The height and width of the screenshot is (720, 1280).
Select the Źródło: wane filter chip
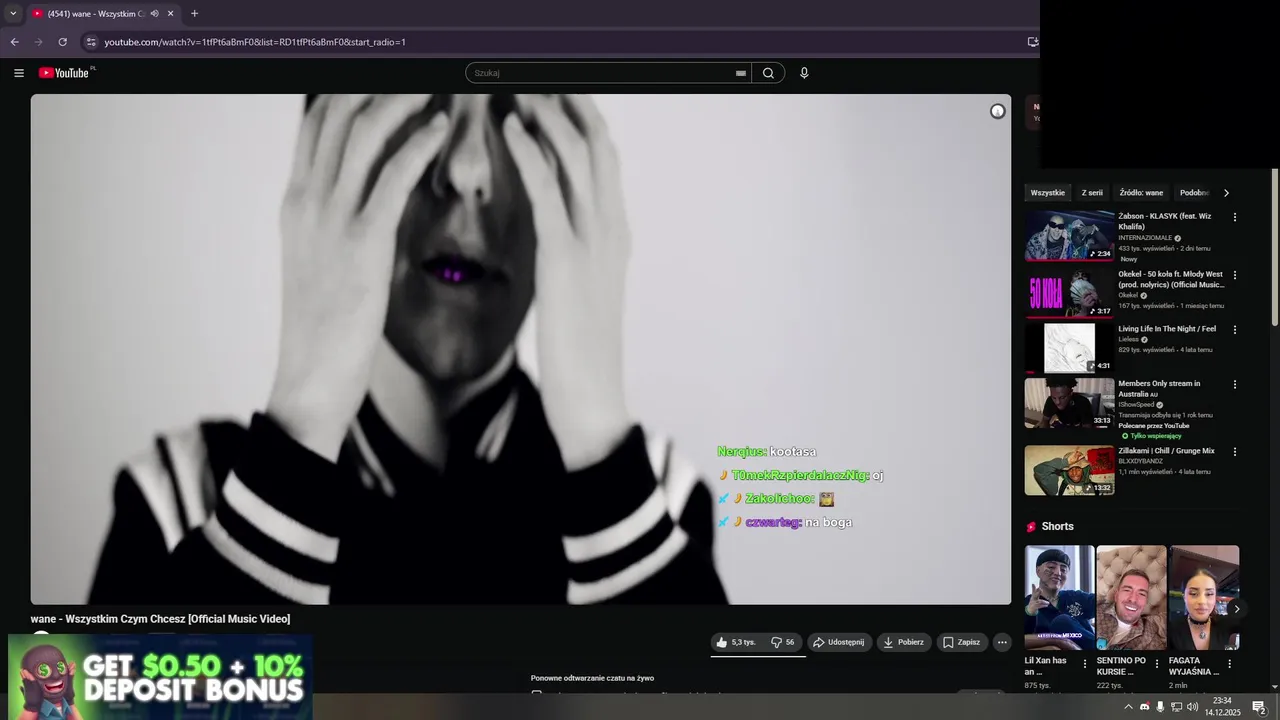coord(1141,193)
